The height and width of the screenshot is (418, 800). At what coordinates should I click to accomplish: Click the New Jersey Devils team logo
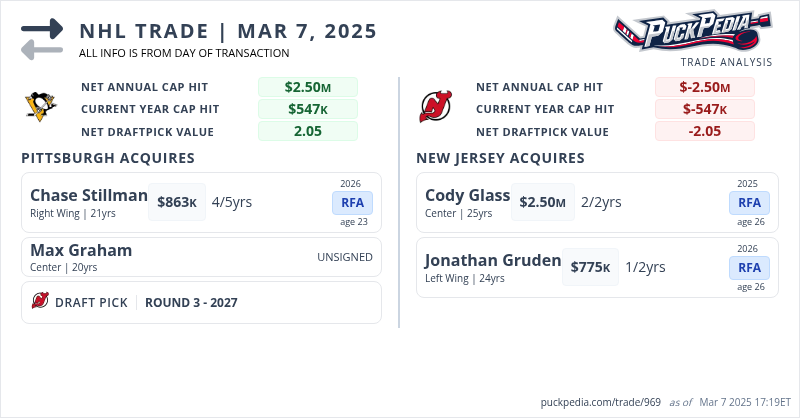coord(435,107)
